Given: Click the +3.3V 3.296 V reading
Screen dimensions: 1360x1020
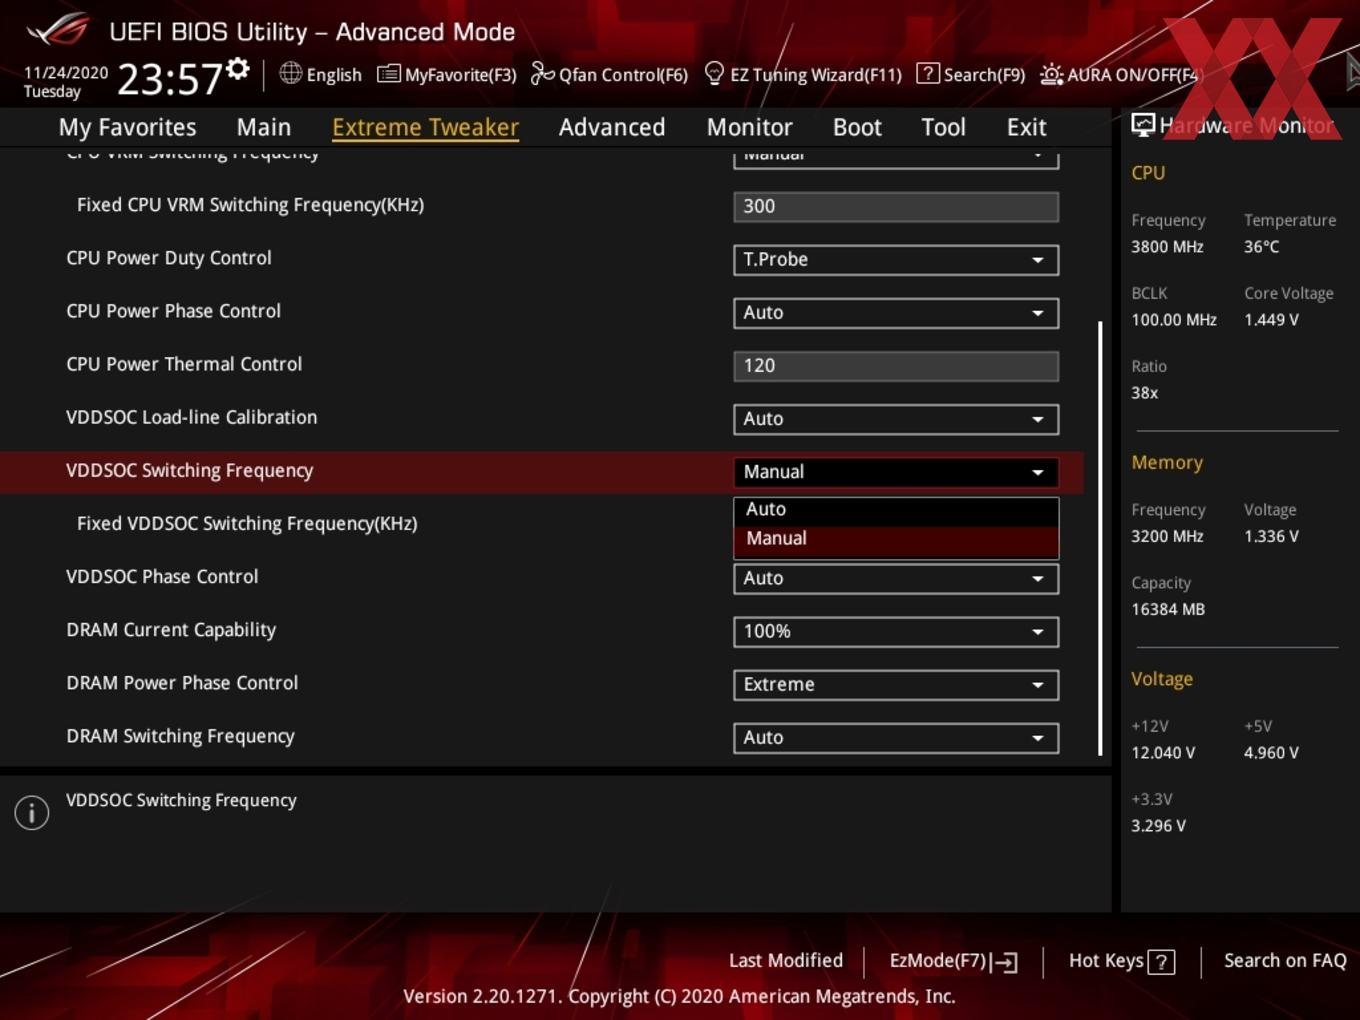Looking at the screenshot, I should pos(1158,826).
